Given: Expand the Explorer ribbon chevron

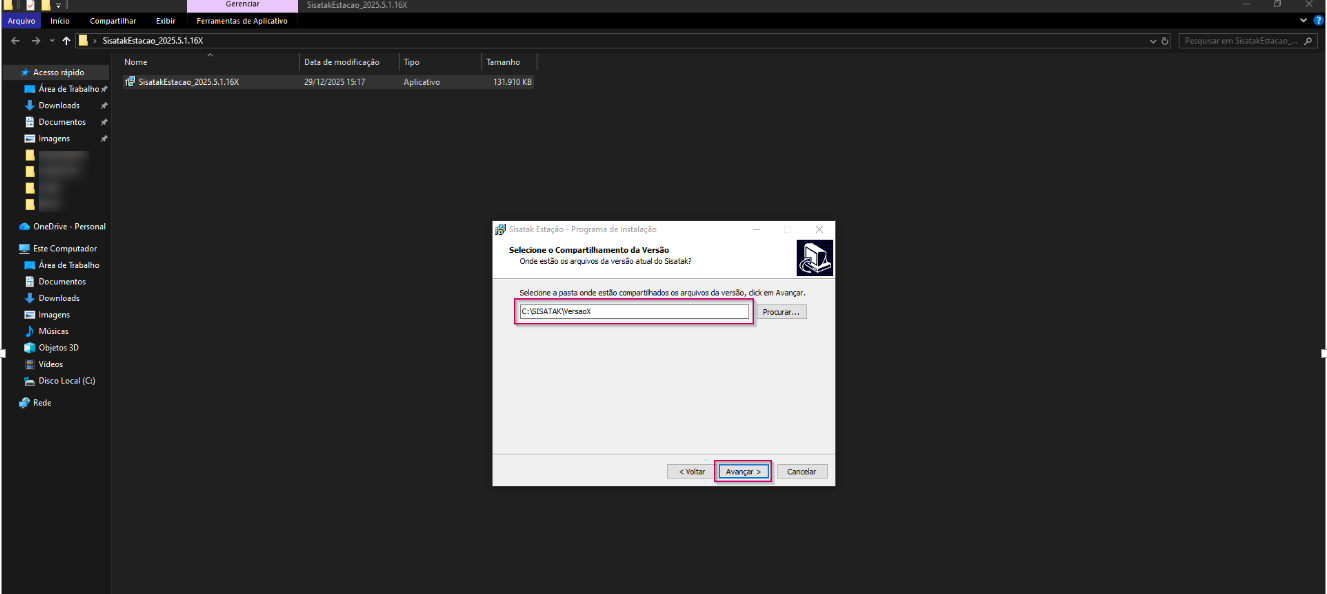Looking at the screenshot, I should tap(1304, 20).
